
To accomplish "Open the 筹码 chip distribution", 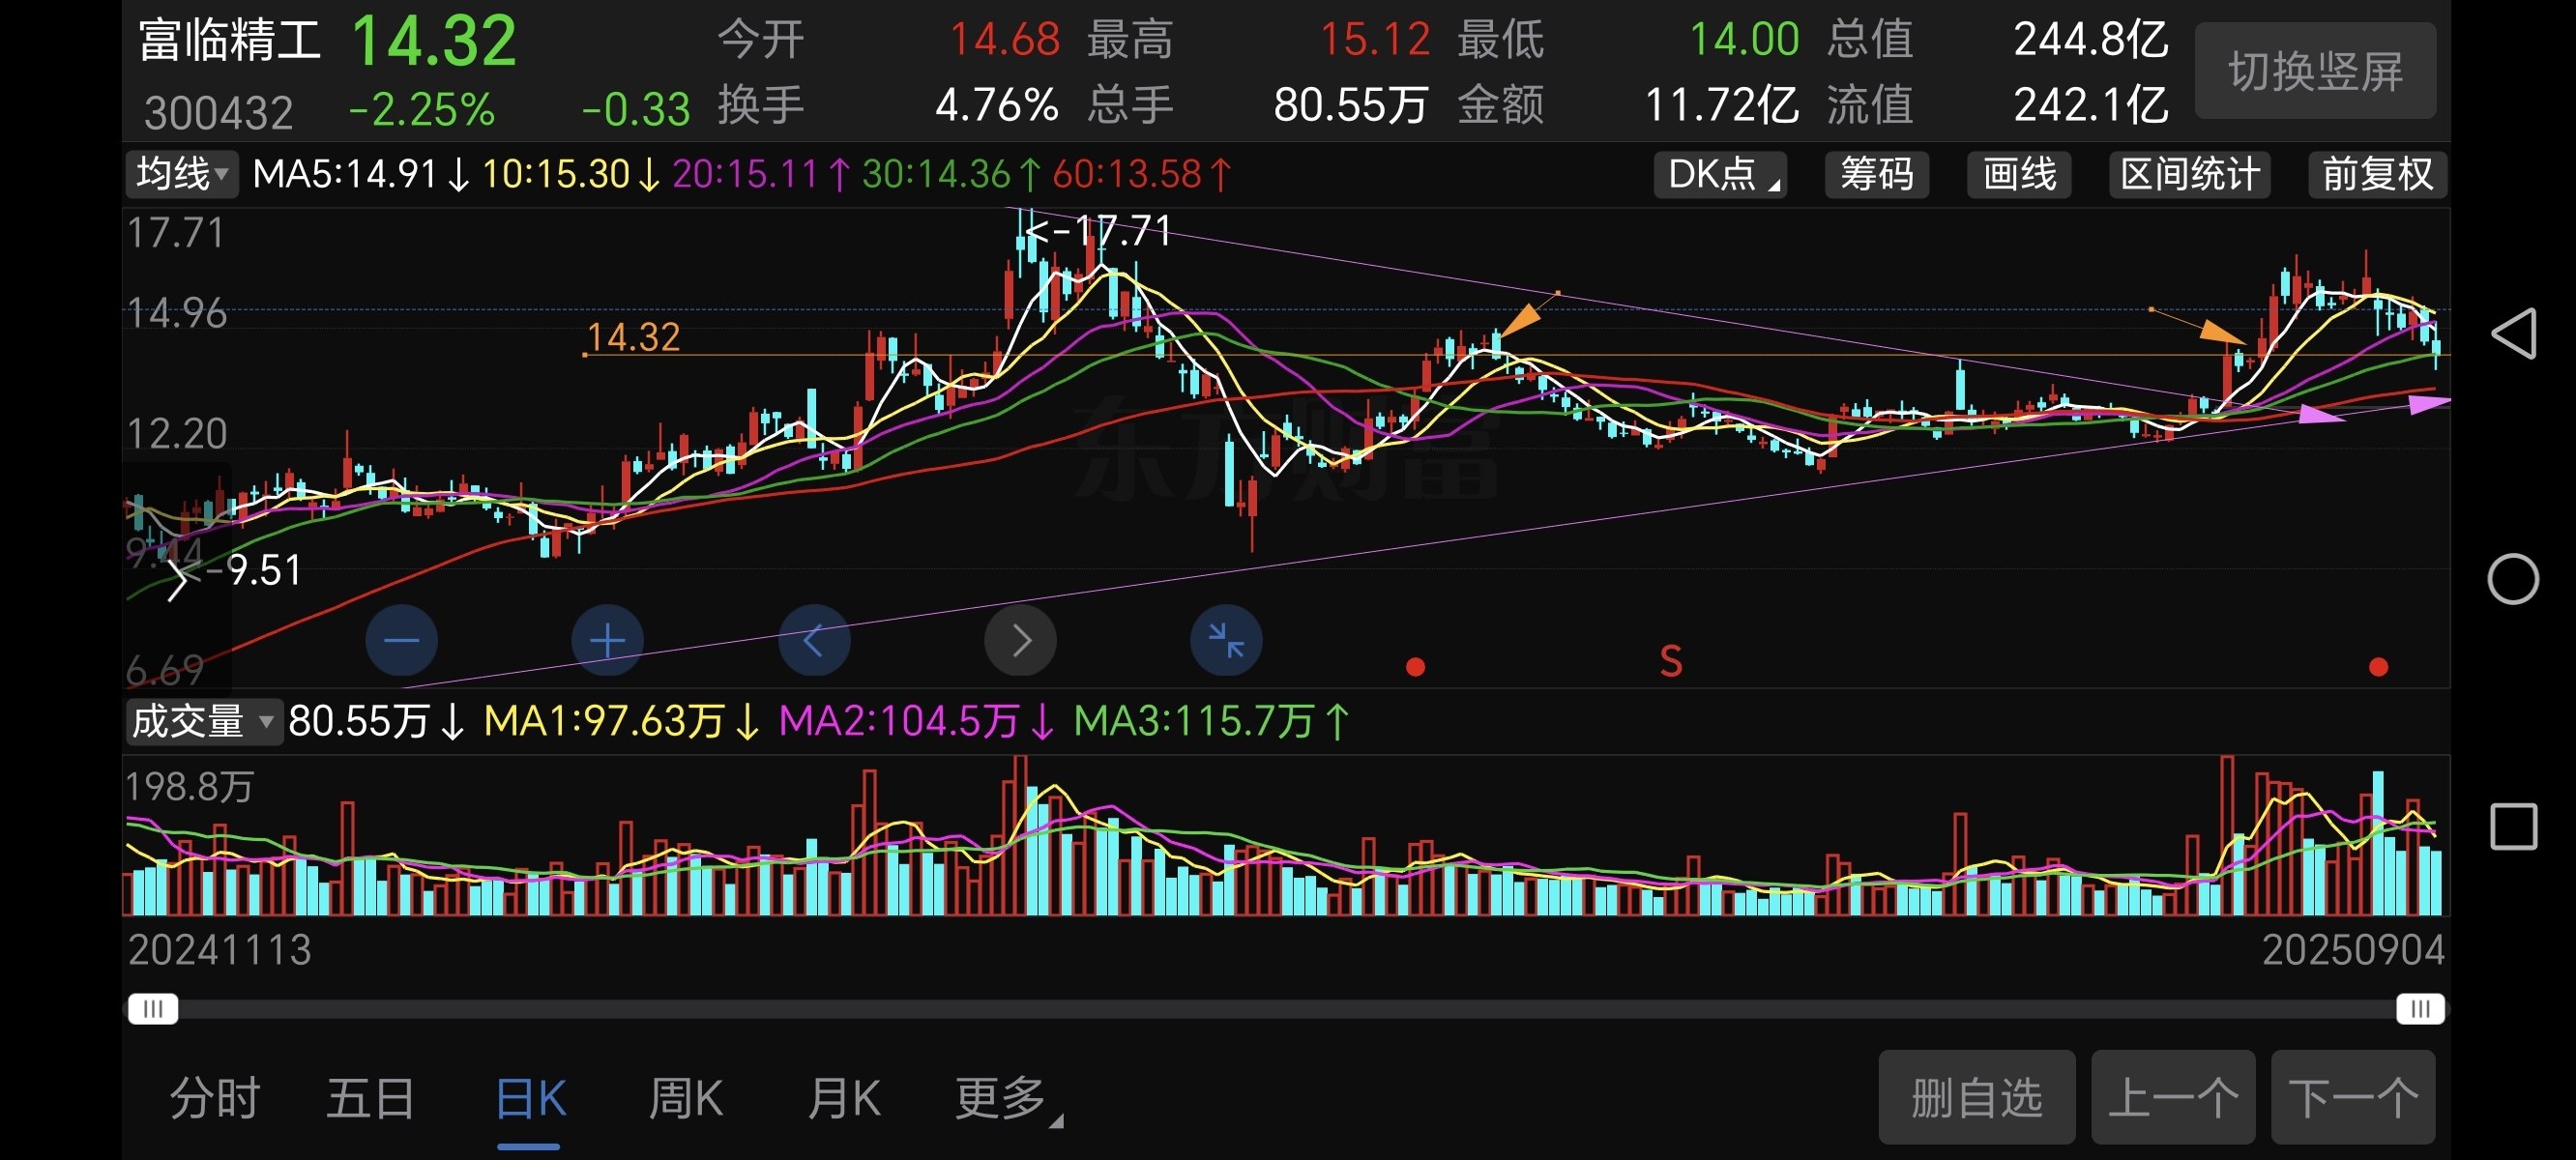I will pyautogui.click(x=1876, y=174).
